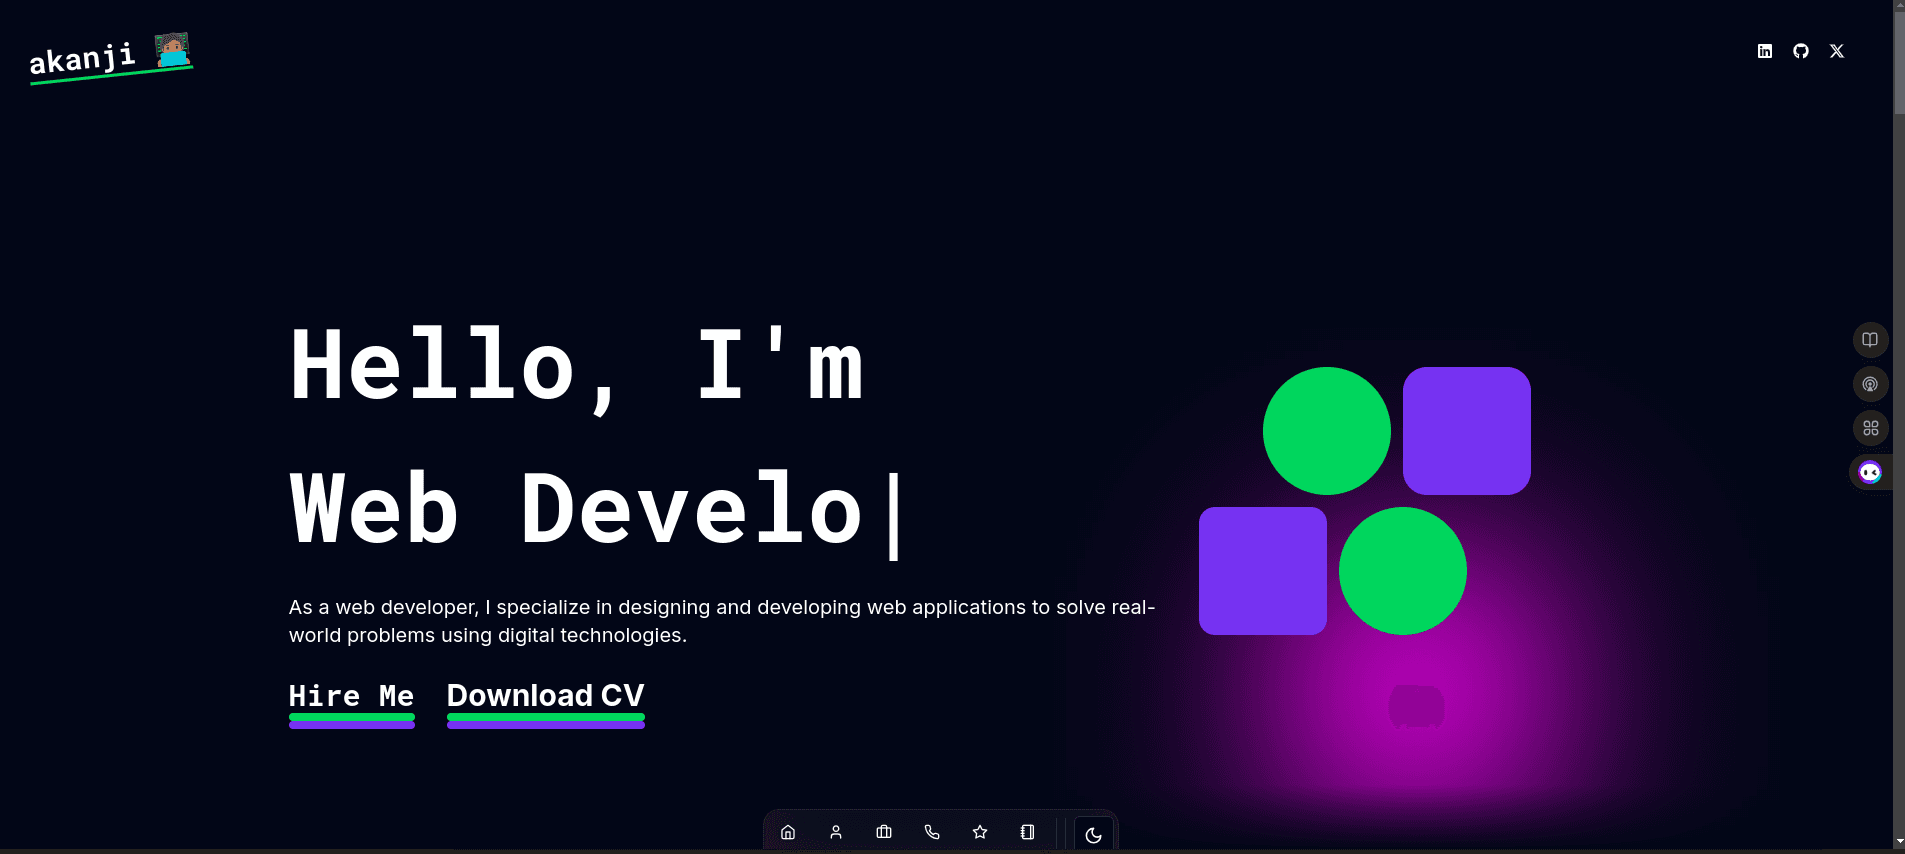
Task: Open the chat bot face icon
Action: click(1870, 472)
